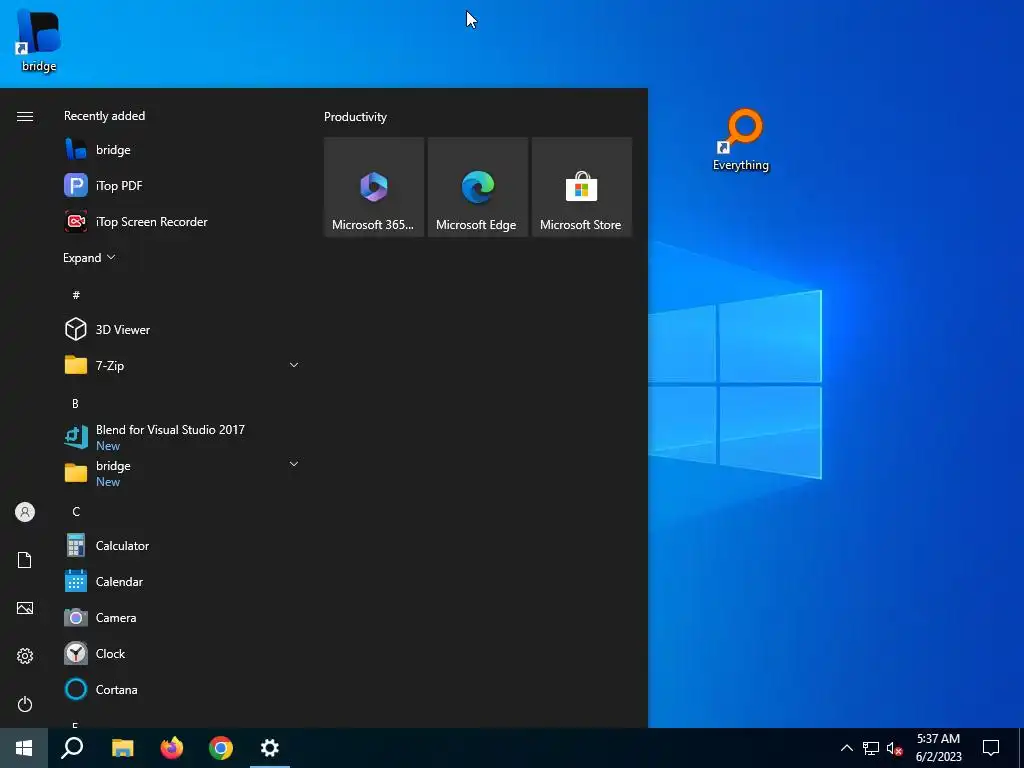Show hidden tray icons

pos(846,748)
